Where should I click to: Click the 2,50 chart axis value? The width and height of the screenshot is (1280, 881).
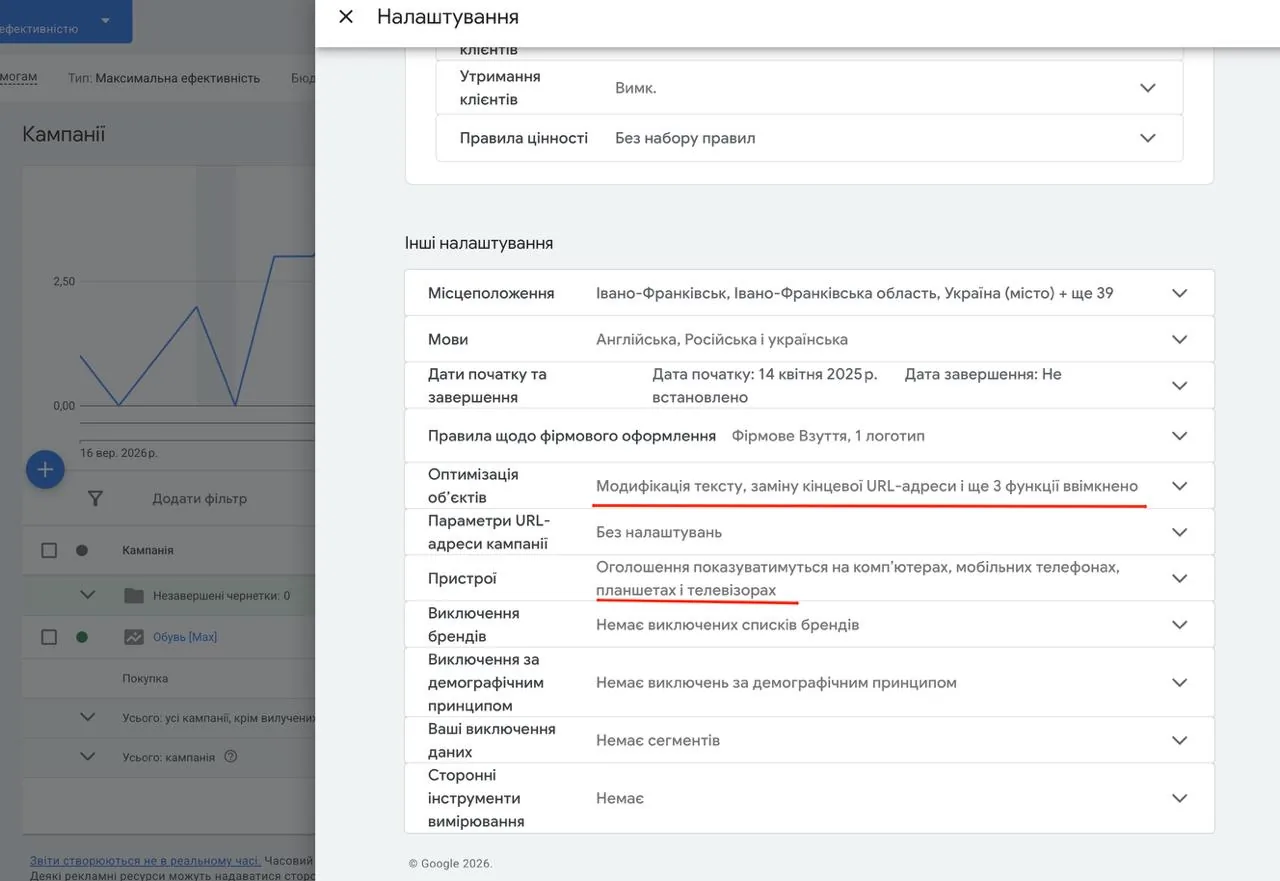coord(64,282)
